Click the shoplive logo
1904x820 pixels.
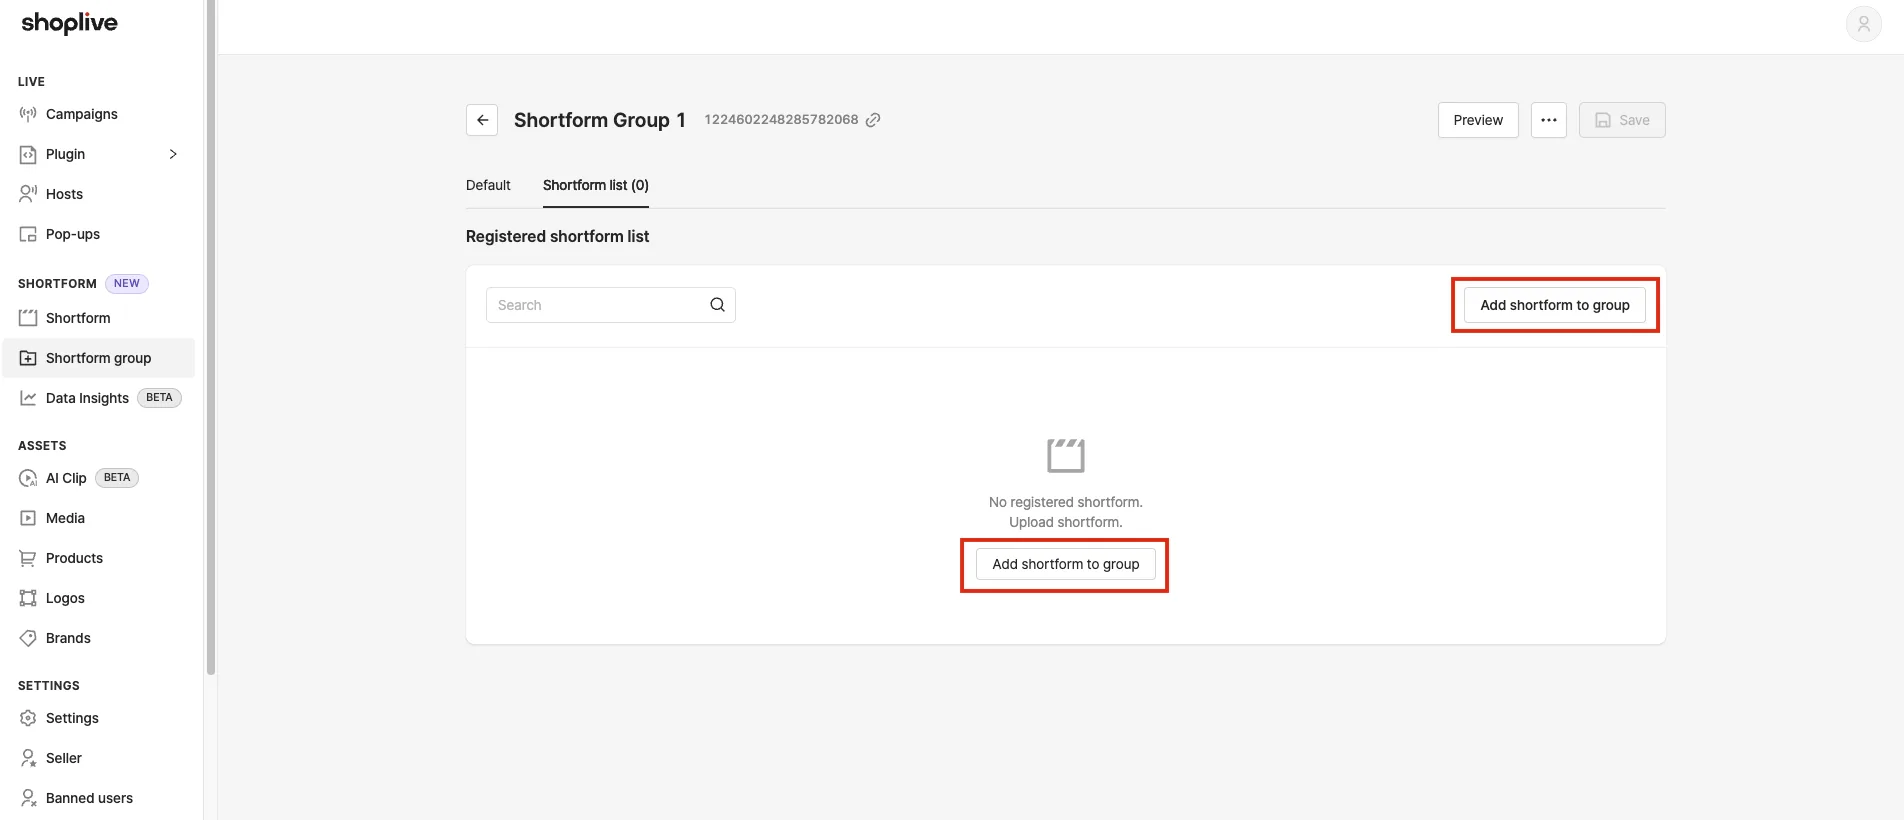[x=70, y=23]
